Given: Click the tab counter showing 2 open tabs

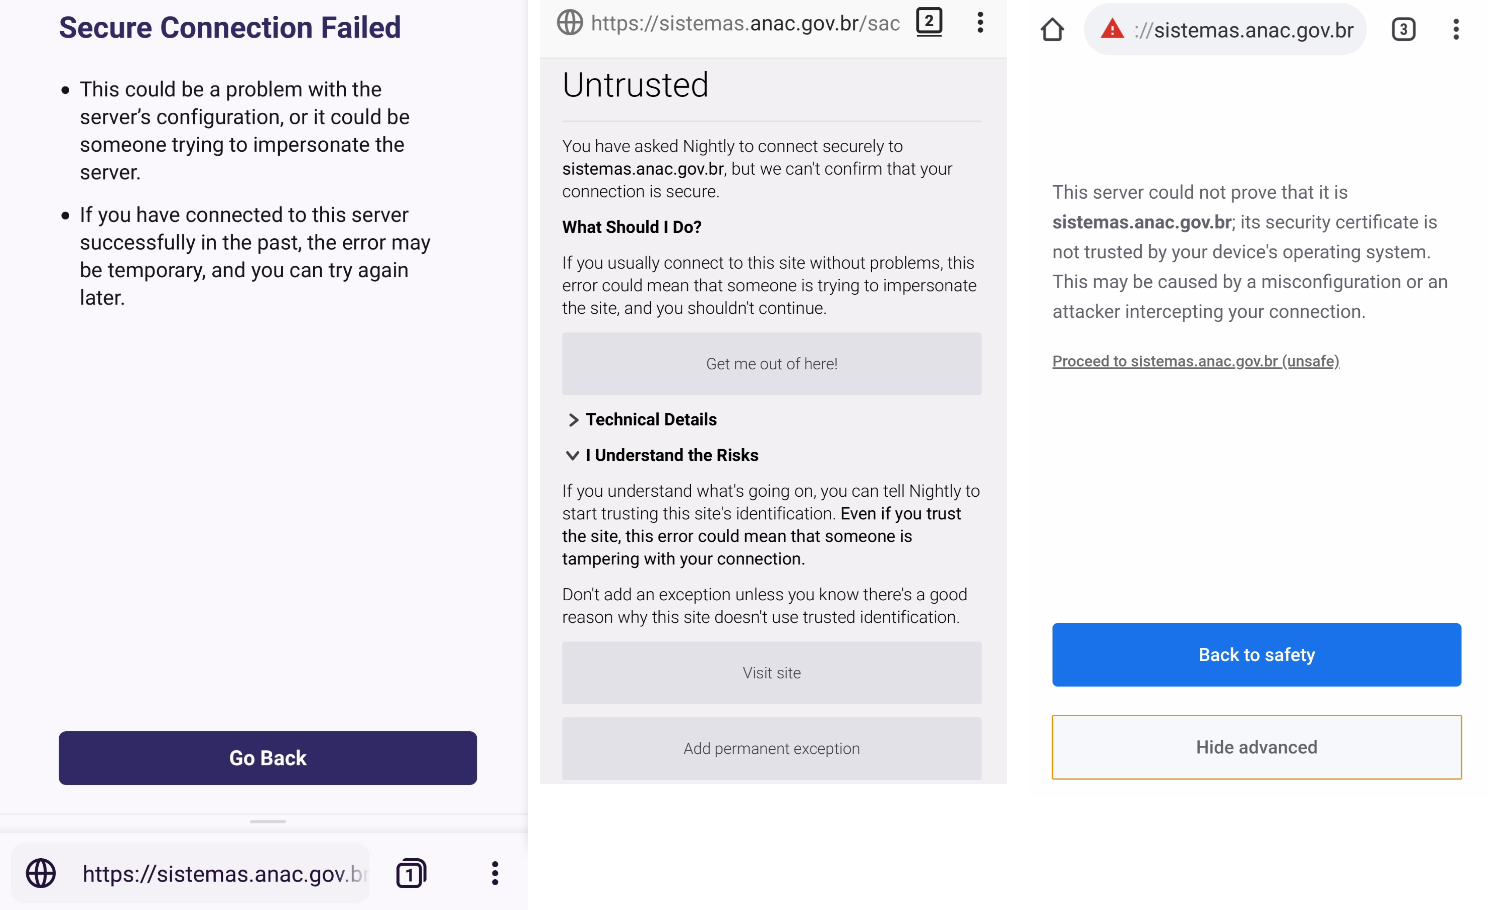Looking at the screenshot, I should coord(928,22).
